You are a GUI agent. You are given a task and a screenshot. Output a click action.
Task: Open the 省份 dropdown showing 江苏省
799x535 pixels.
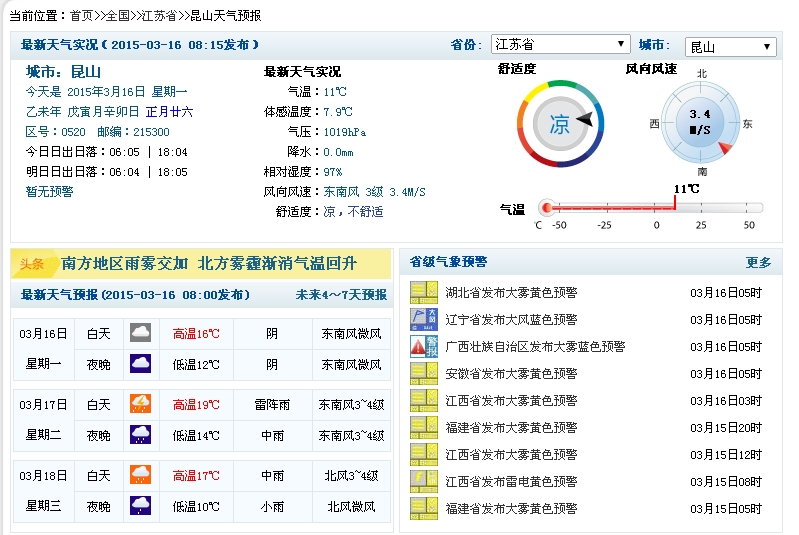click(560, 44)
